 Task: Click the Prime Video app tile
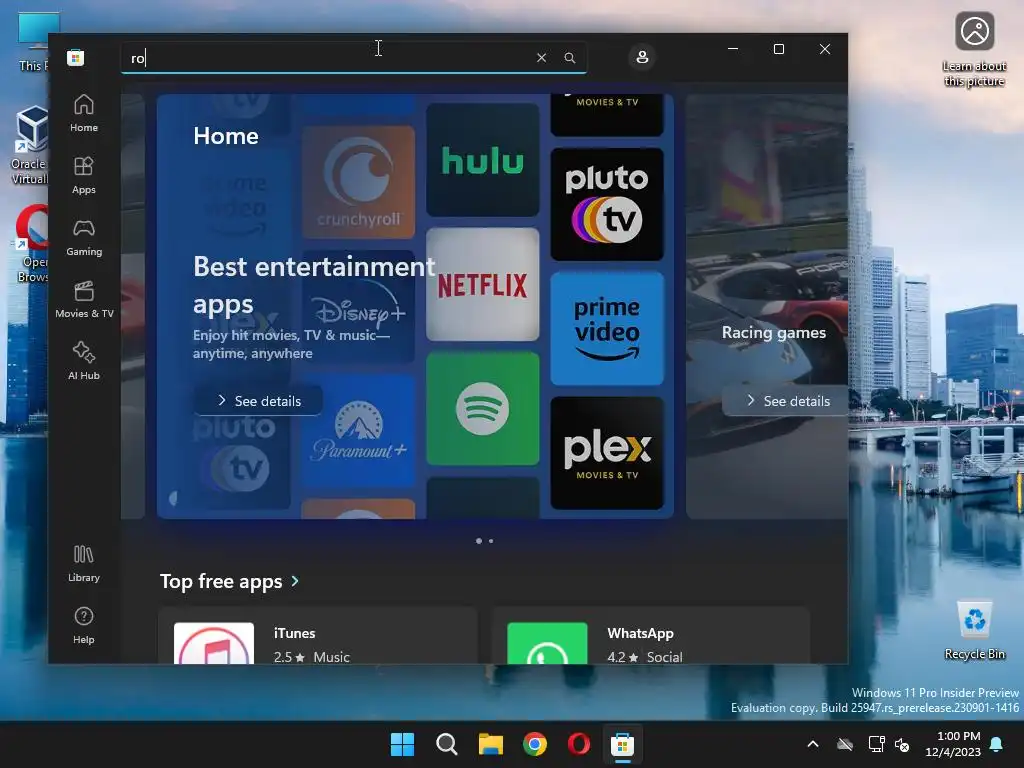click(607, 328)
